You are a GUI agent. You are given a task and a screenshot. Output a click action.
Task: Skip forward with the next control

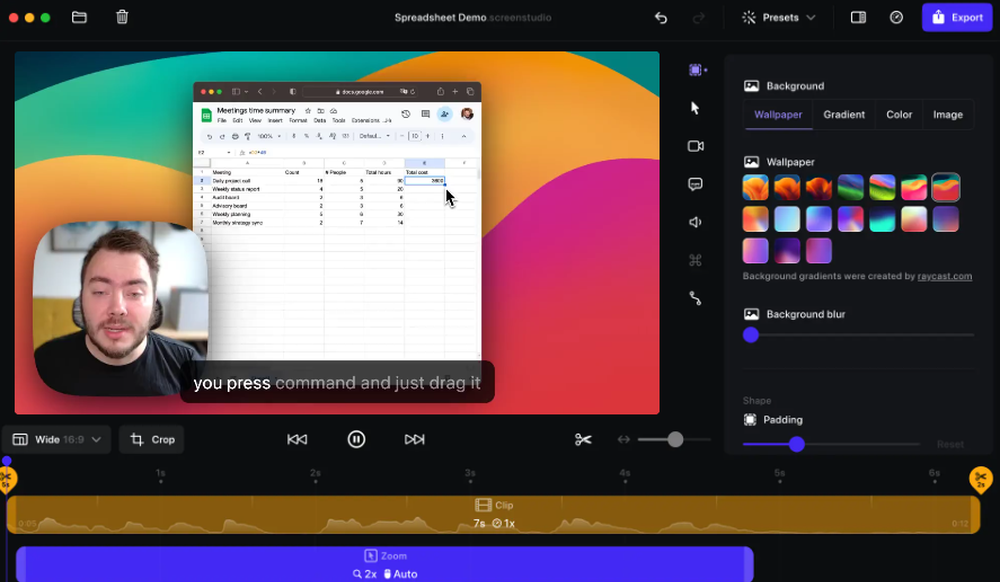[415, 439]
